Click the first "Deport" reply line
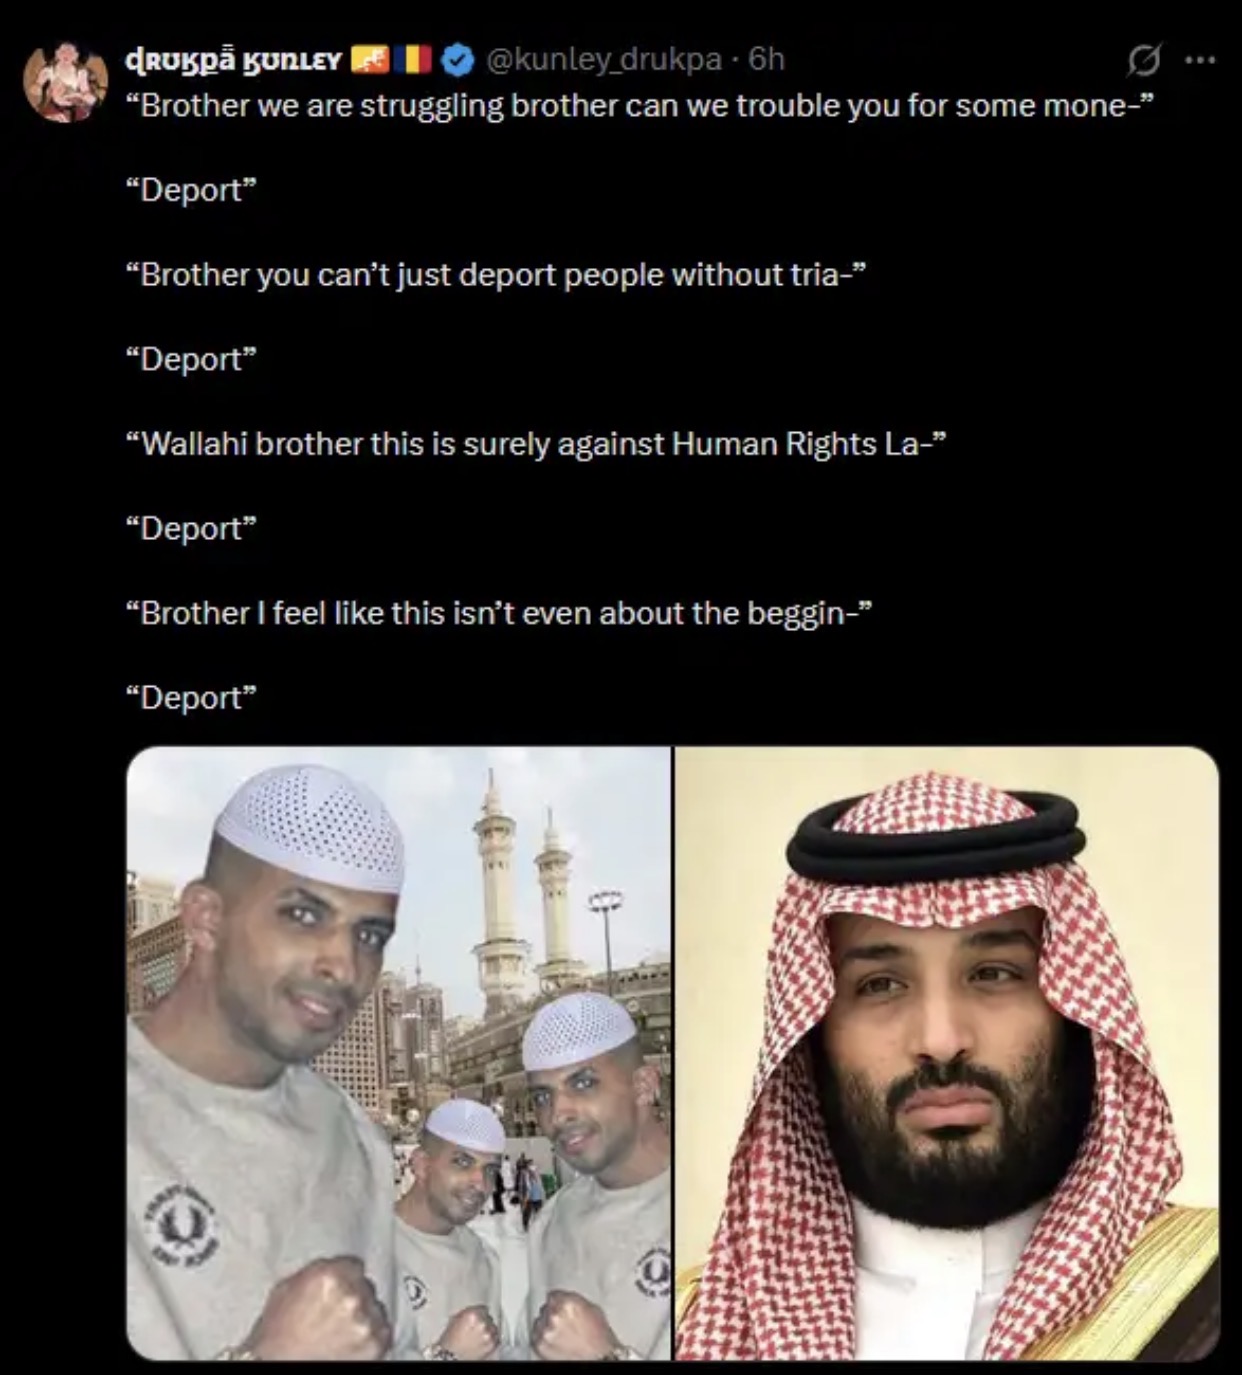This screenshot has height=1375, width=1242. [191, 190]
